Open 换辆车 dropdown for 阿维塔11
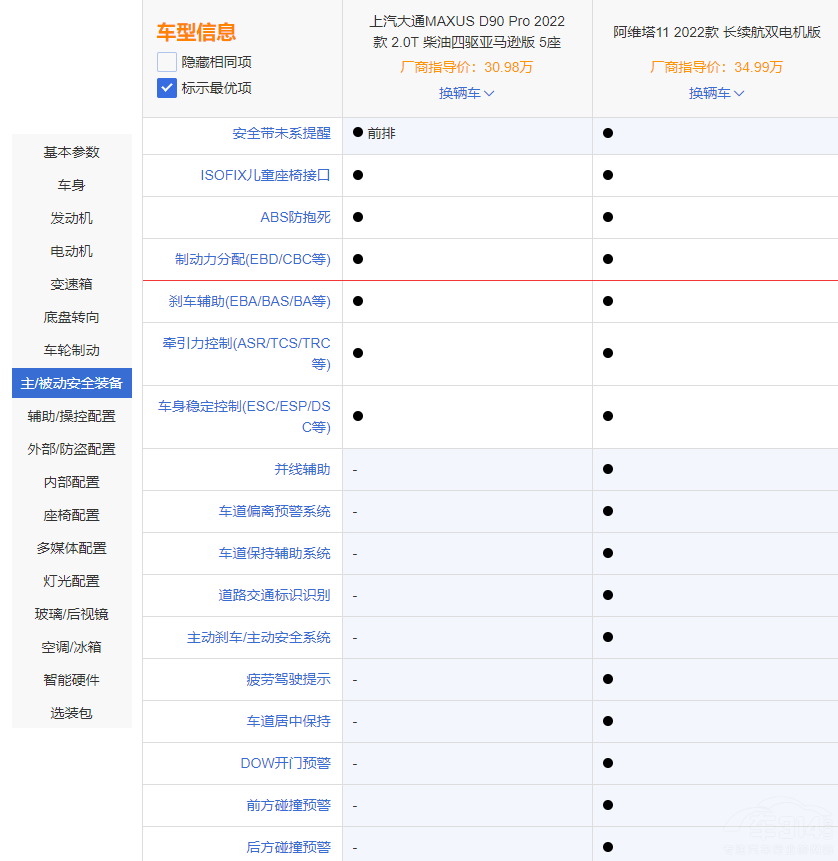 (716, 93)
